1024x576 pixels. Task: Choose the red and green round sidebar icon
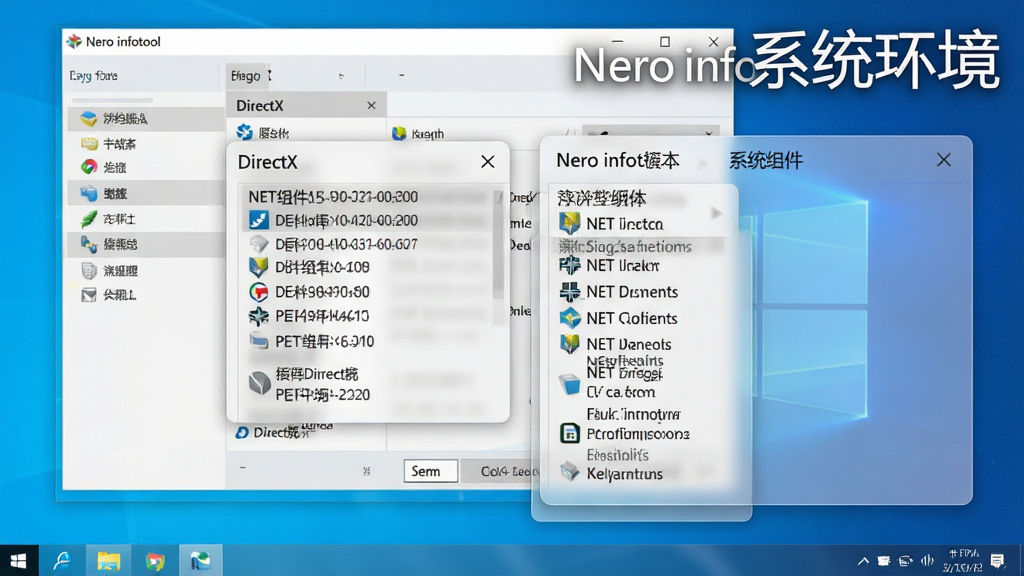click(89, 167)
